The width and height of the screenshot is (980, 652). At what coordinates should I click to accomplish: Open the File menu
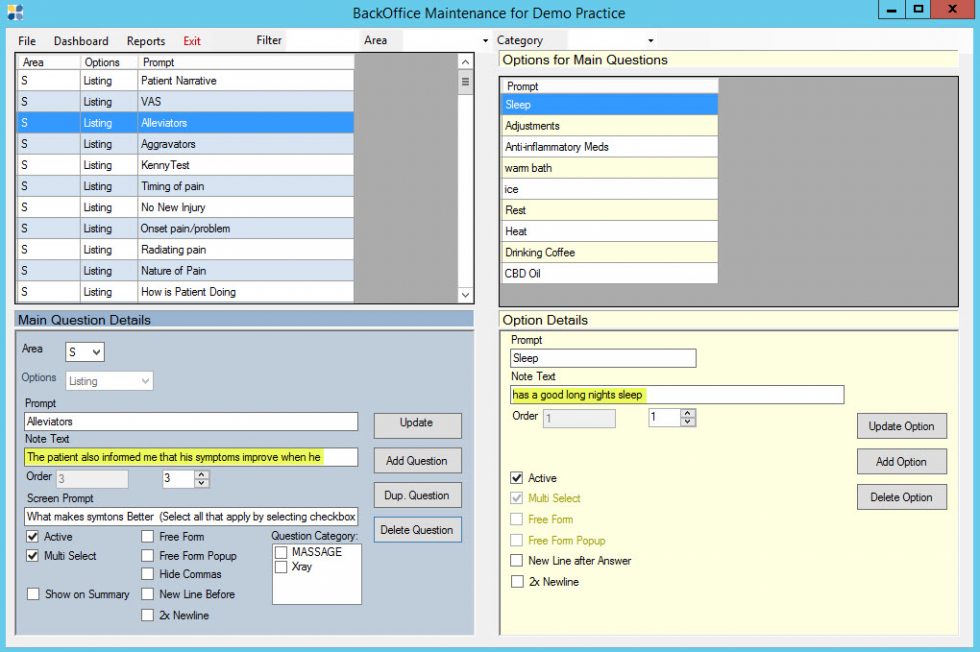click(x=26, y=41)
